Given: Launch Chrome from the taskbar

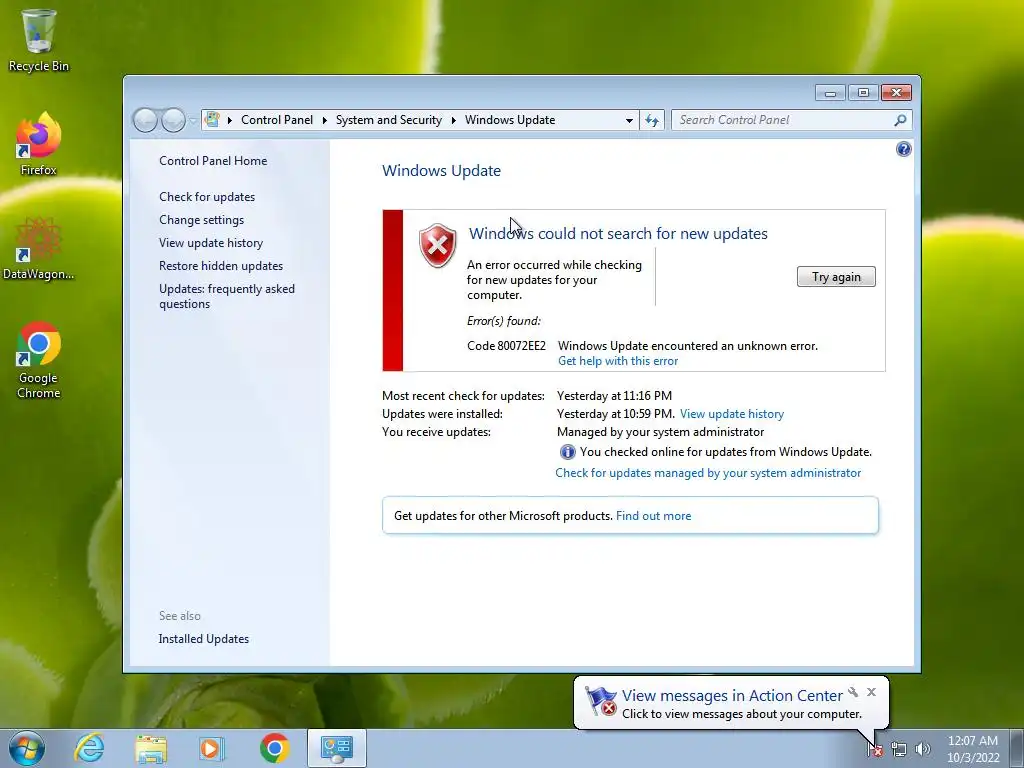Looking at the screenshot, I should (x=274, y=748).
